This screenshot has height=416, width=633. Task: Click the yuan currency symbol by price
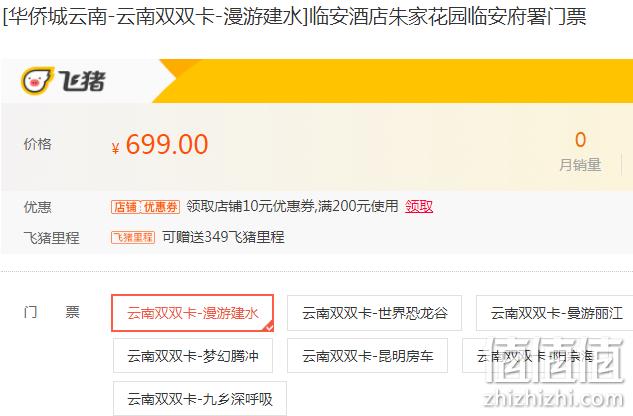(x=115, y=149)
